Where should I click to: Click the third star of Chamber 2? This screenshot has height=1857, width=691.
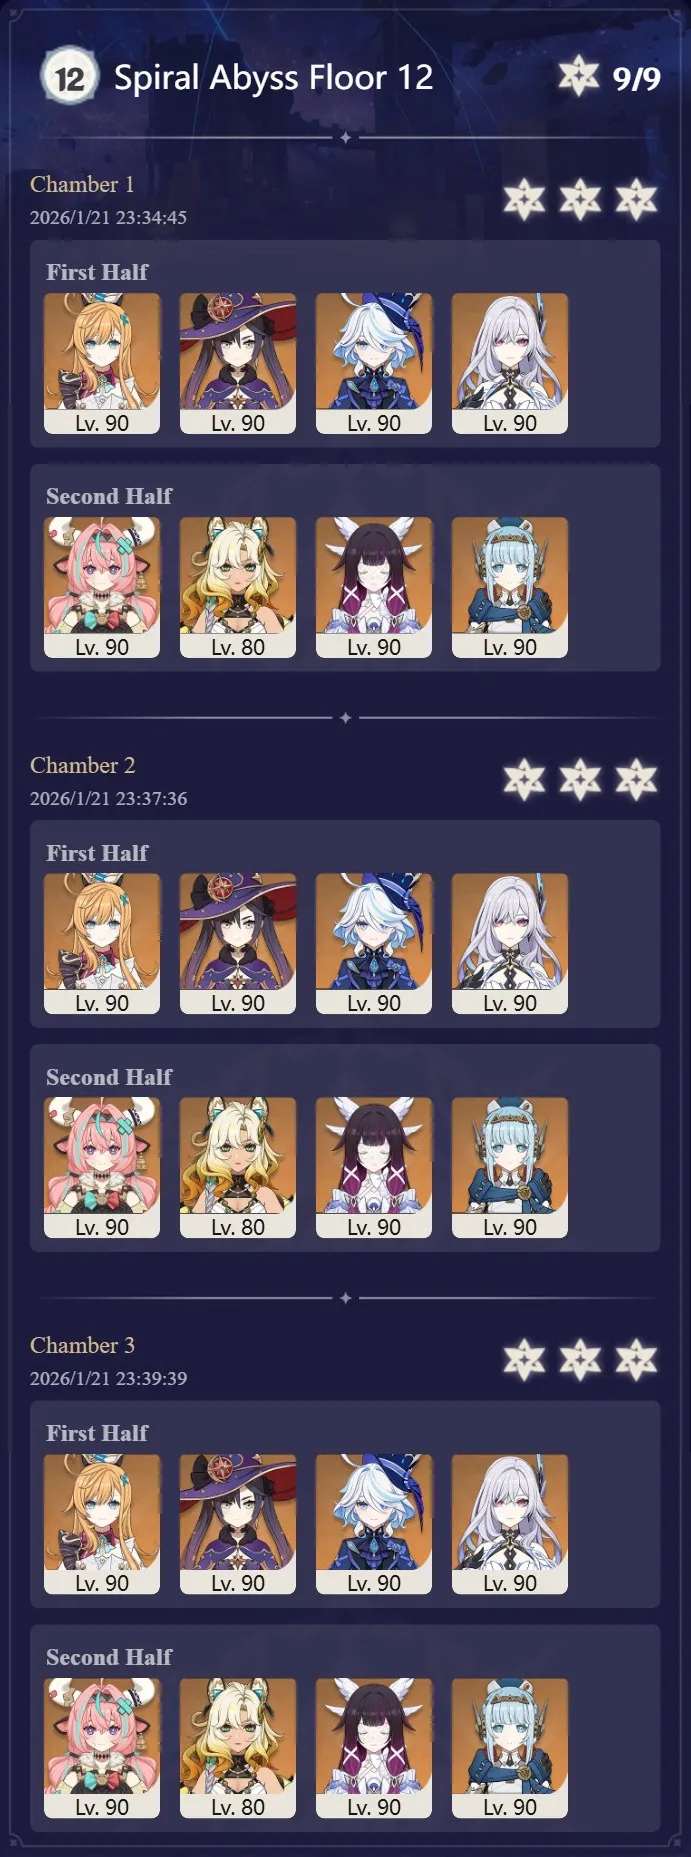[x=636, y=779]
